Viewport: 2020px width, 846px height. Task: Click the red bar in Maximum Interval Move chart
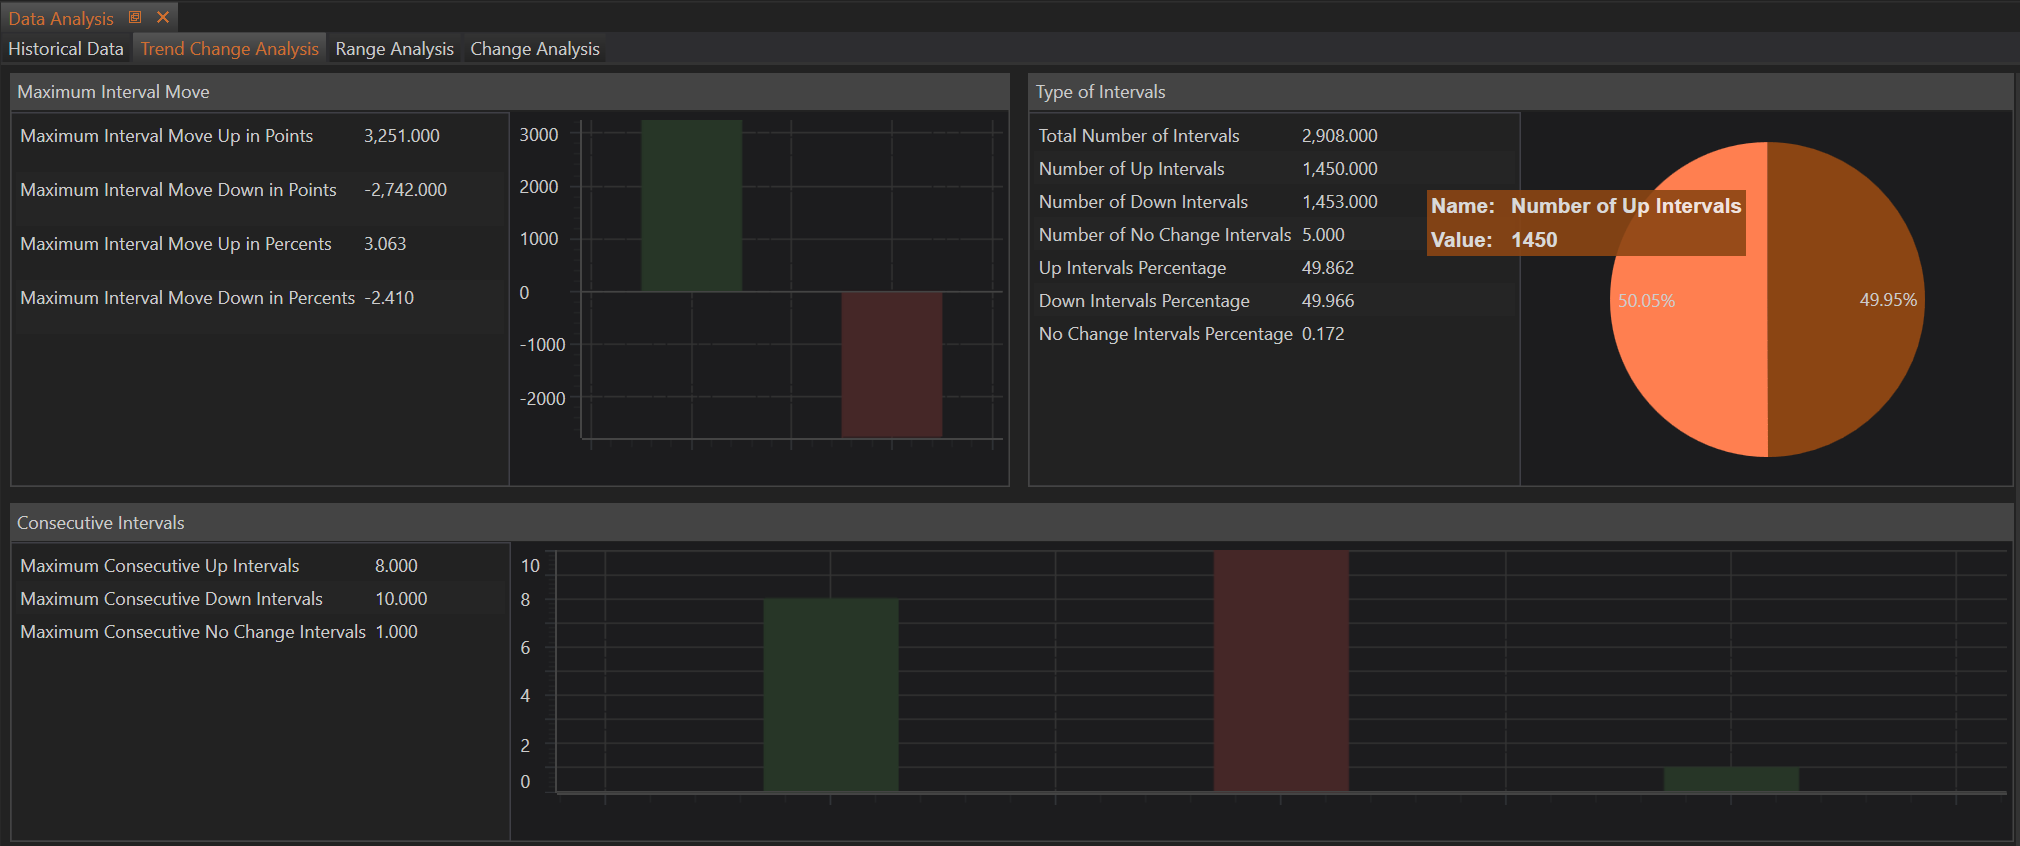(891, 364)
